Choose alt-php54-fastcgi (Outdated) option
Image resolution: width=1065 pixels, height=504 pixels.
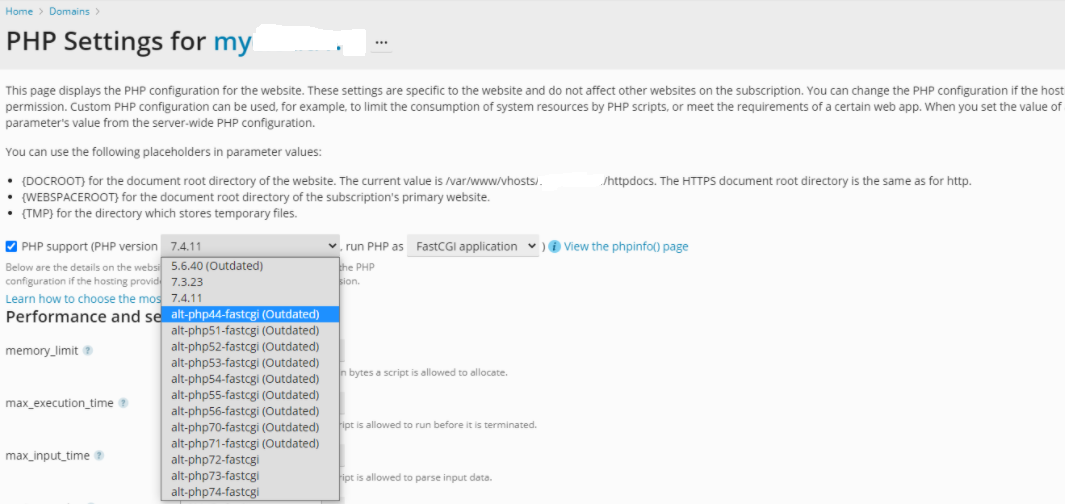pos(250,379)
